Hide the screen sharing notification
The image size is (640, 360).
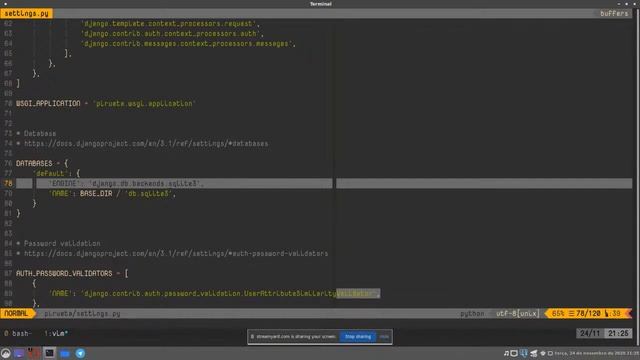click(x=384, y=337)
